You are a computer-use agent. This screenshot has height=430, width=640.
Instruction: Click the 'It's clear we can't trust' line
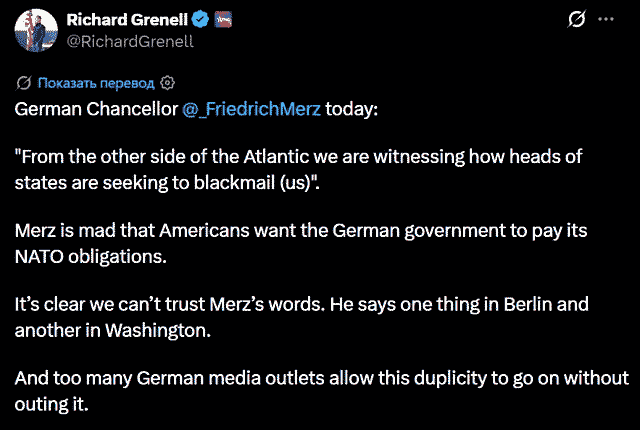tap(302, 304)
